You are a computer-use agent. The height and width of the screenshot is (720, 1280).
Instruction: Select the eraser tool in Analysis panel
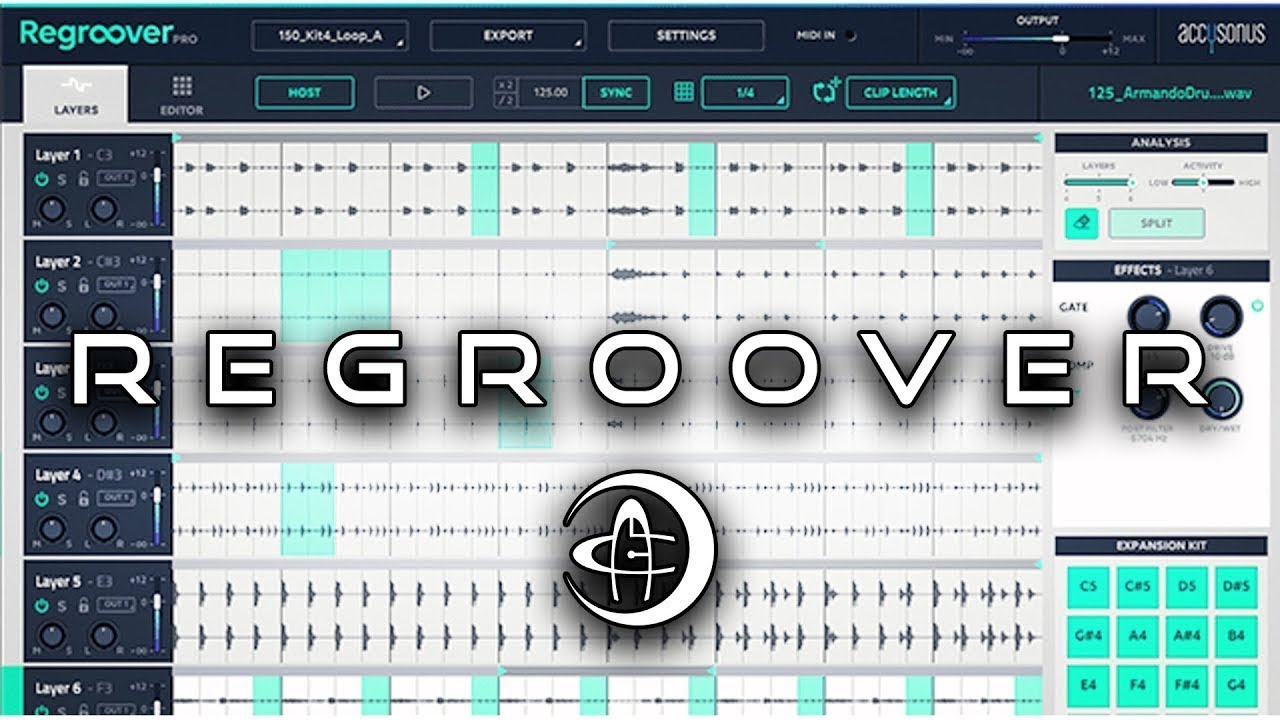click(x=1080, y=223)
